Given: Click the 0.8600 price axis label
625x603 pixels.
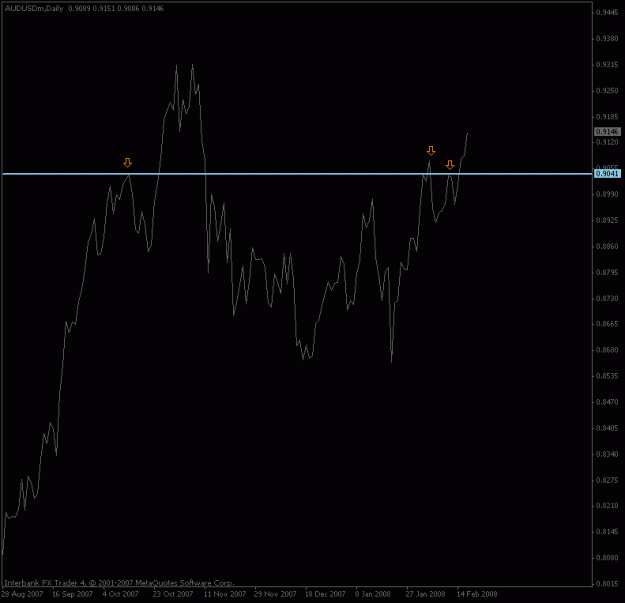Looking at the screenshot, I should pos(607,350).
